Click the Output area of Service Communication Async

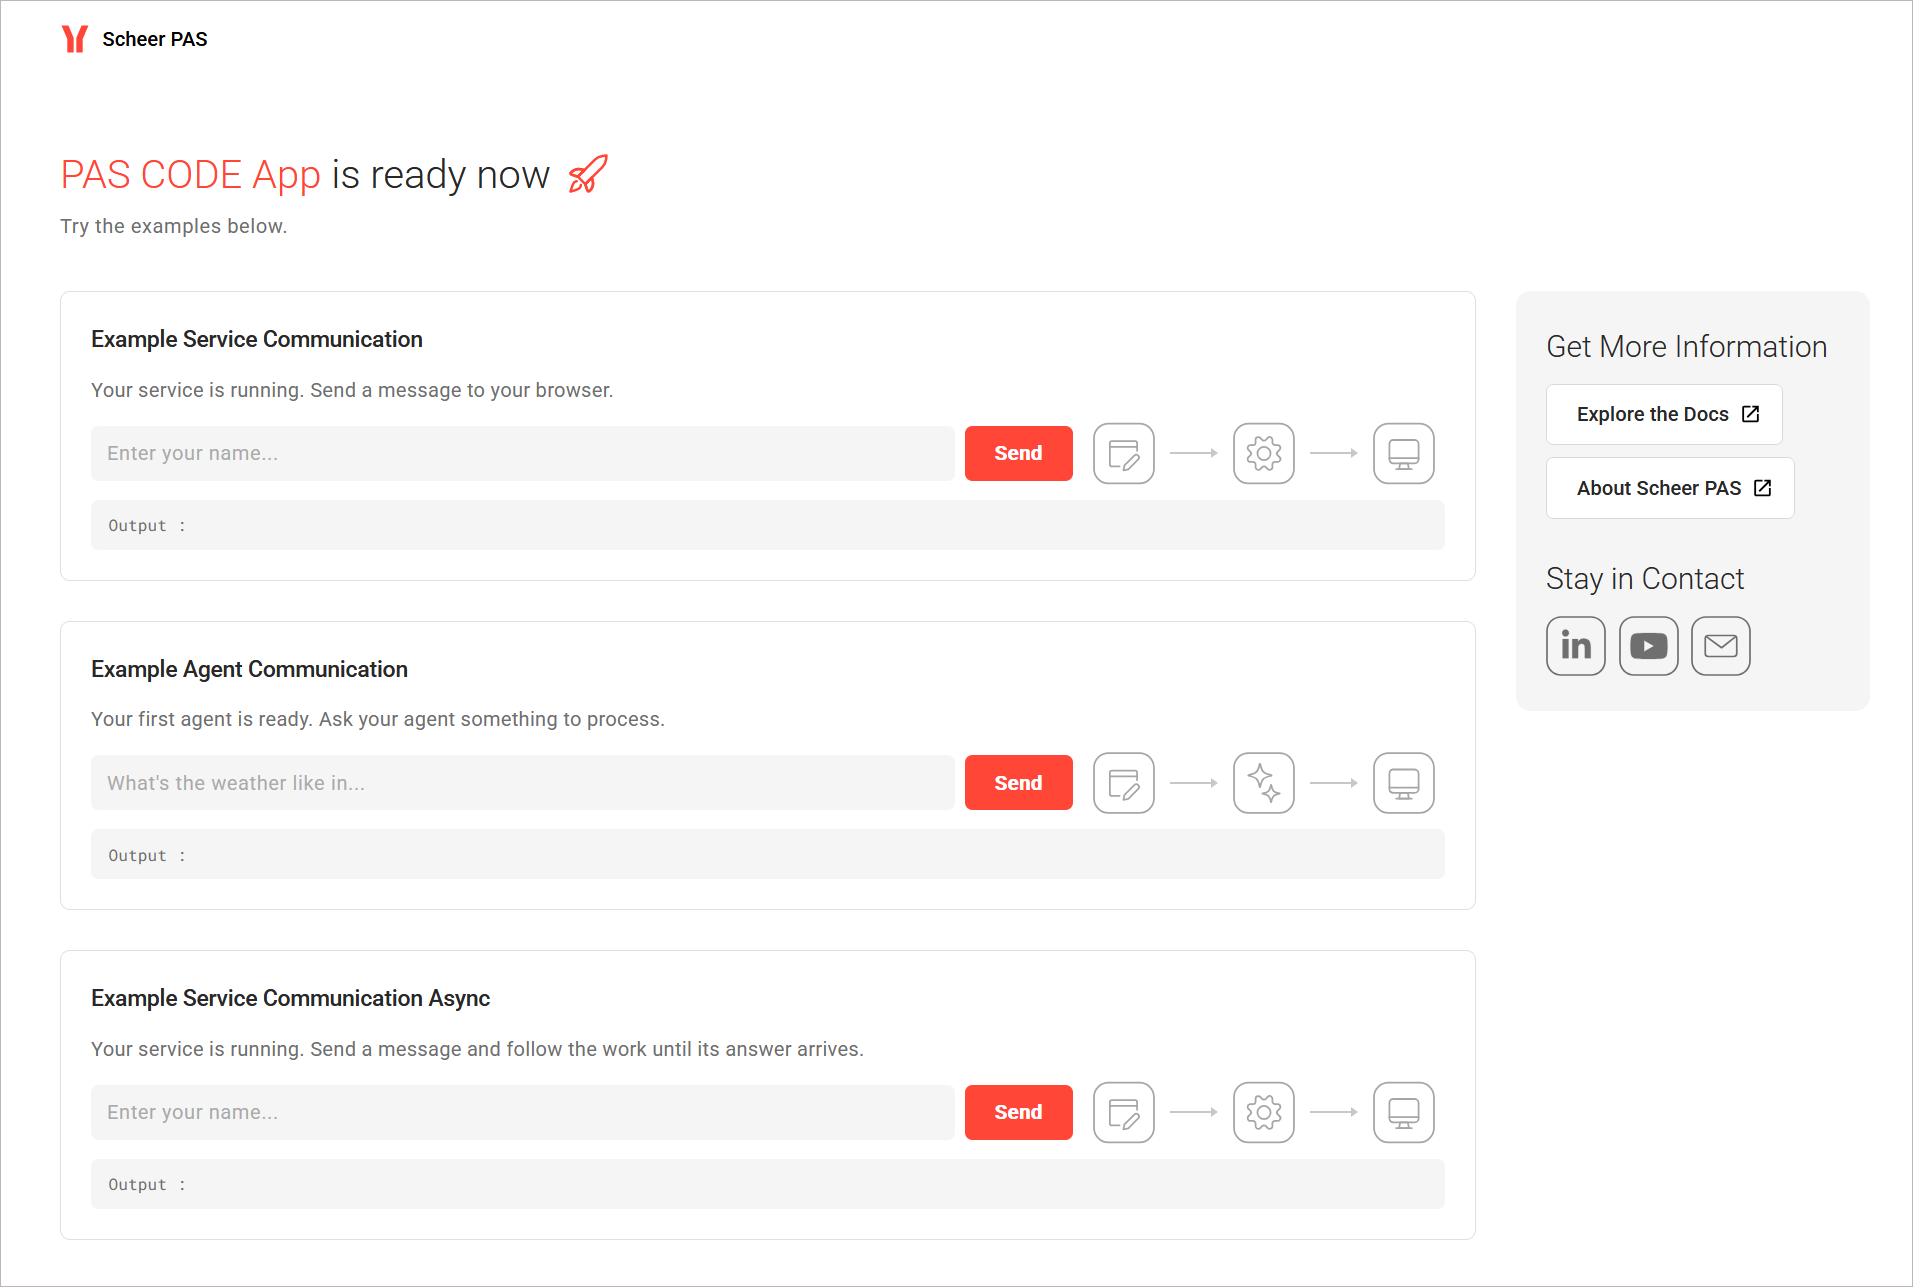pyautogui.click(x=768, y=1184)
